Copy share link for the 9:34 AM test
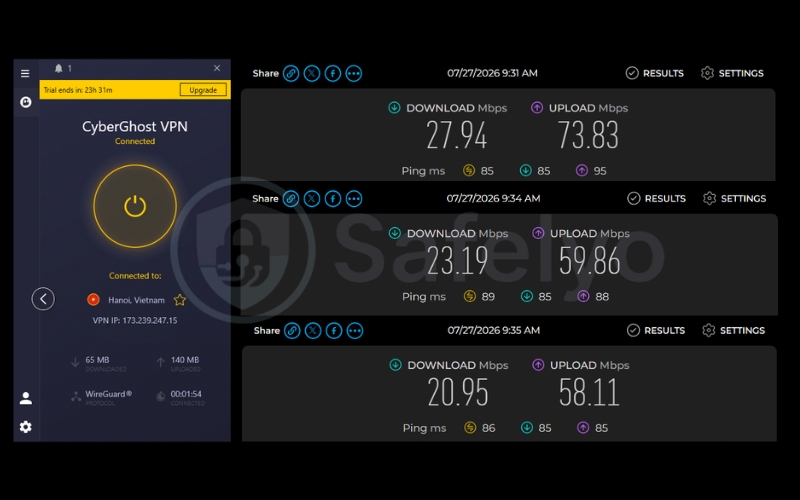The height and width of the screenshot is (500, 800). (x=291, y=198)
